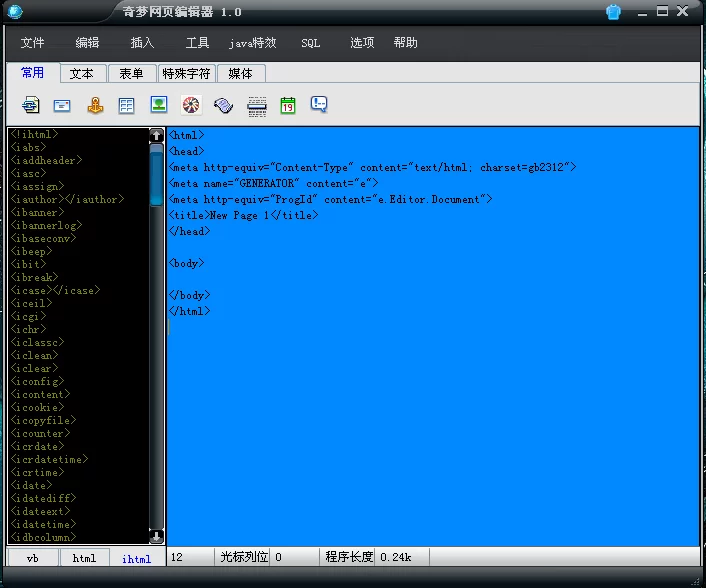
Task: Select the vb tag list tab
Action: click(x=32, y=558)
